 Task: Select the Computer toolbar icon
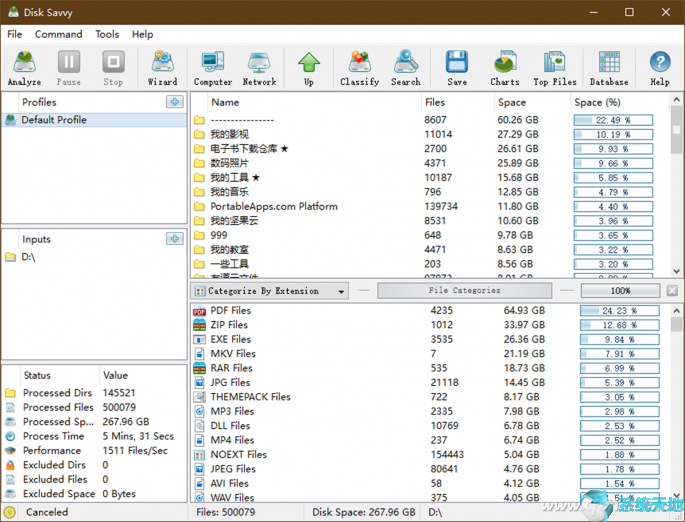pos(213,68)
